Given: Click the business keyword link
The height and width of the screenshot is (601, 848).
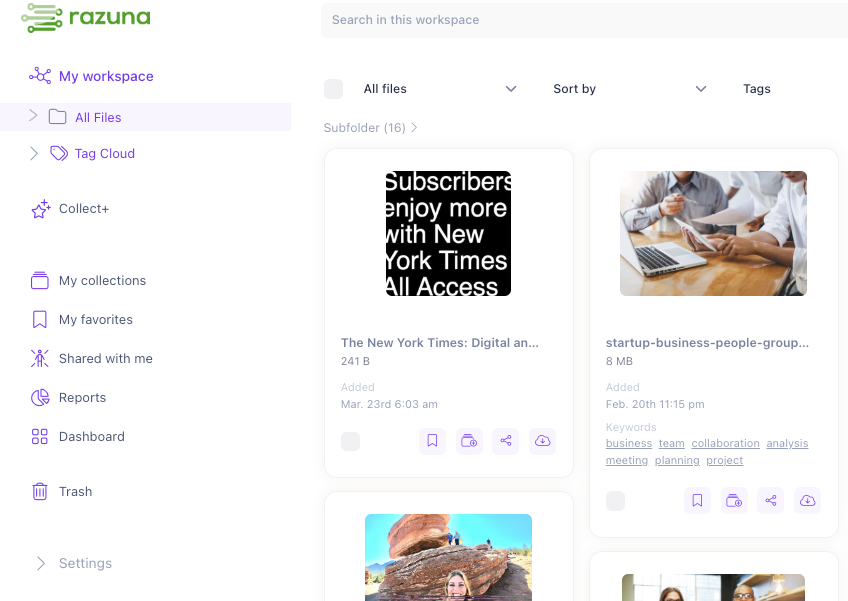Looking at the screenshot, I should tap(628, 443).
